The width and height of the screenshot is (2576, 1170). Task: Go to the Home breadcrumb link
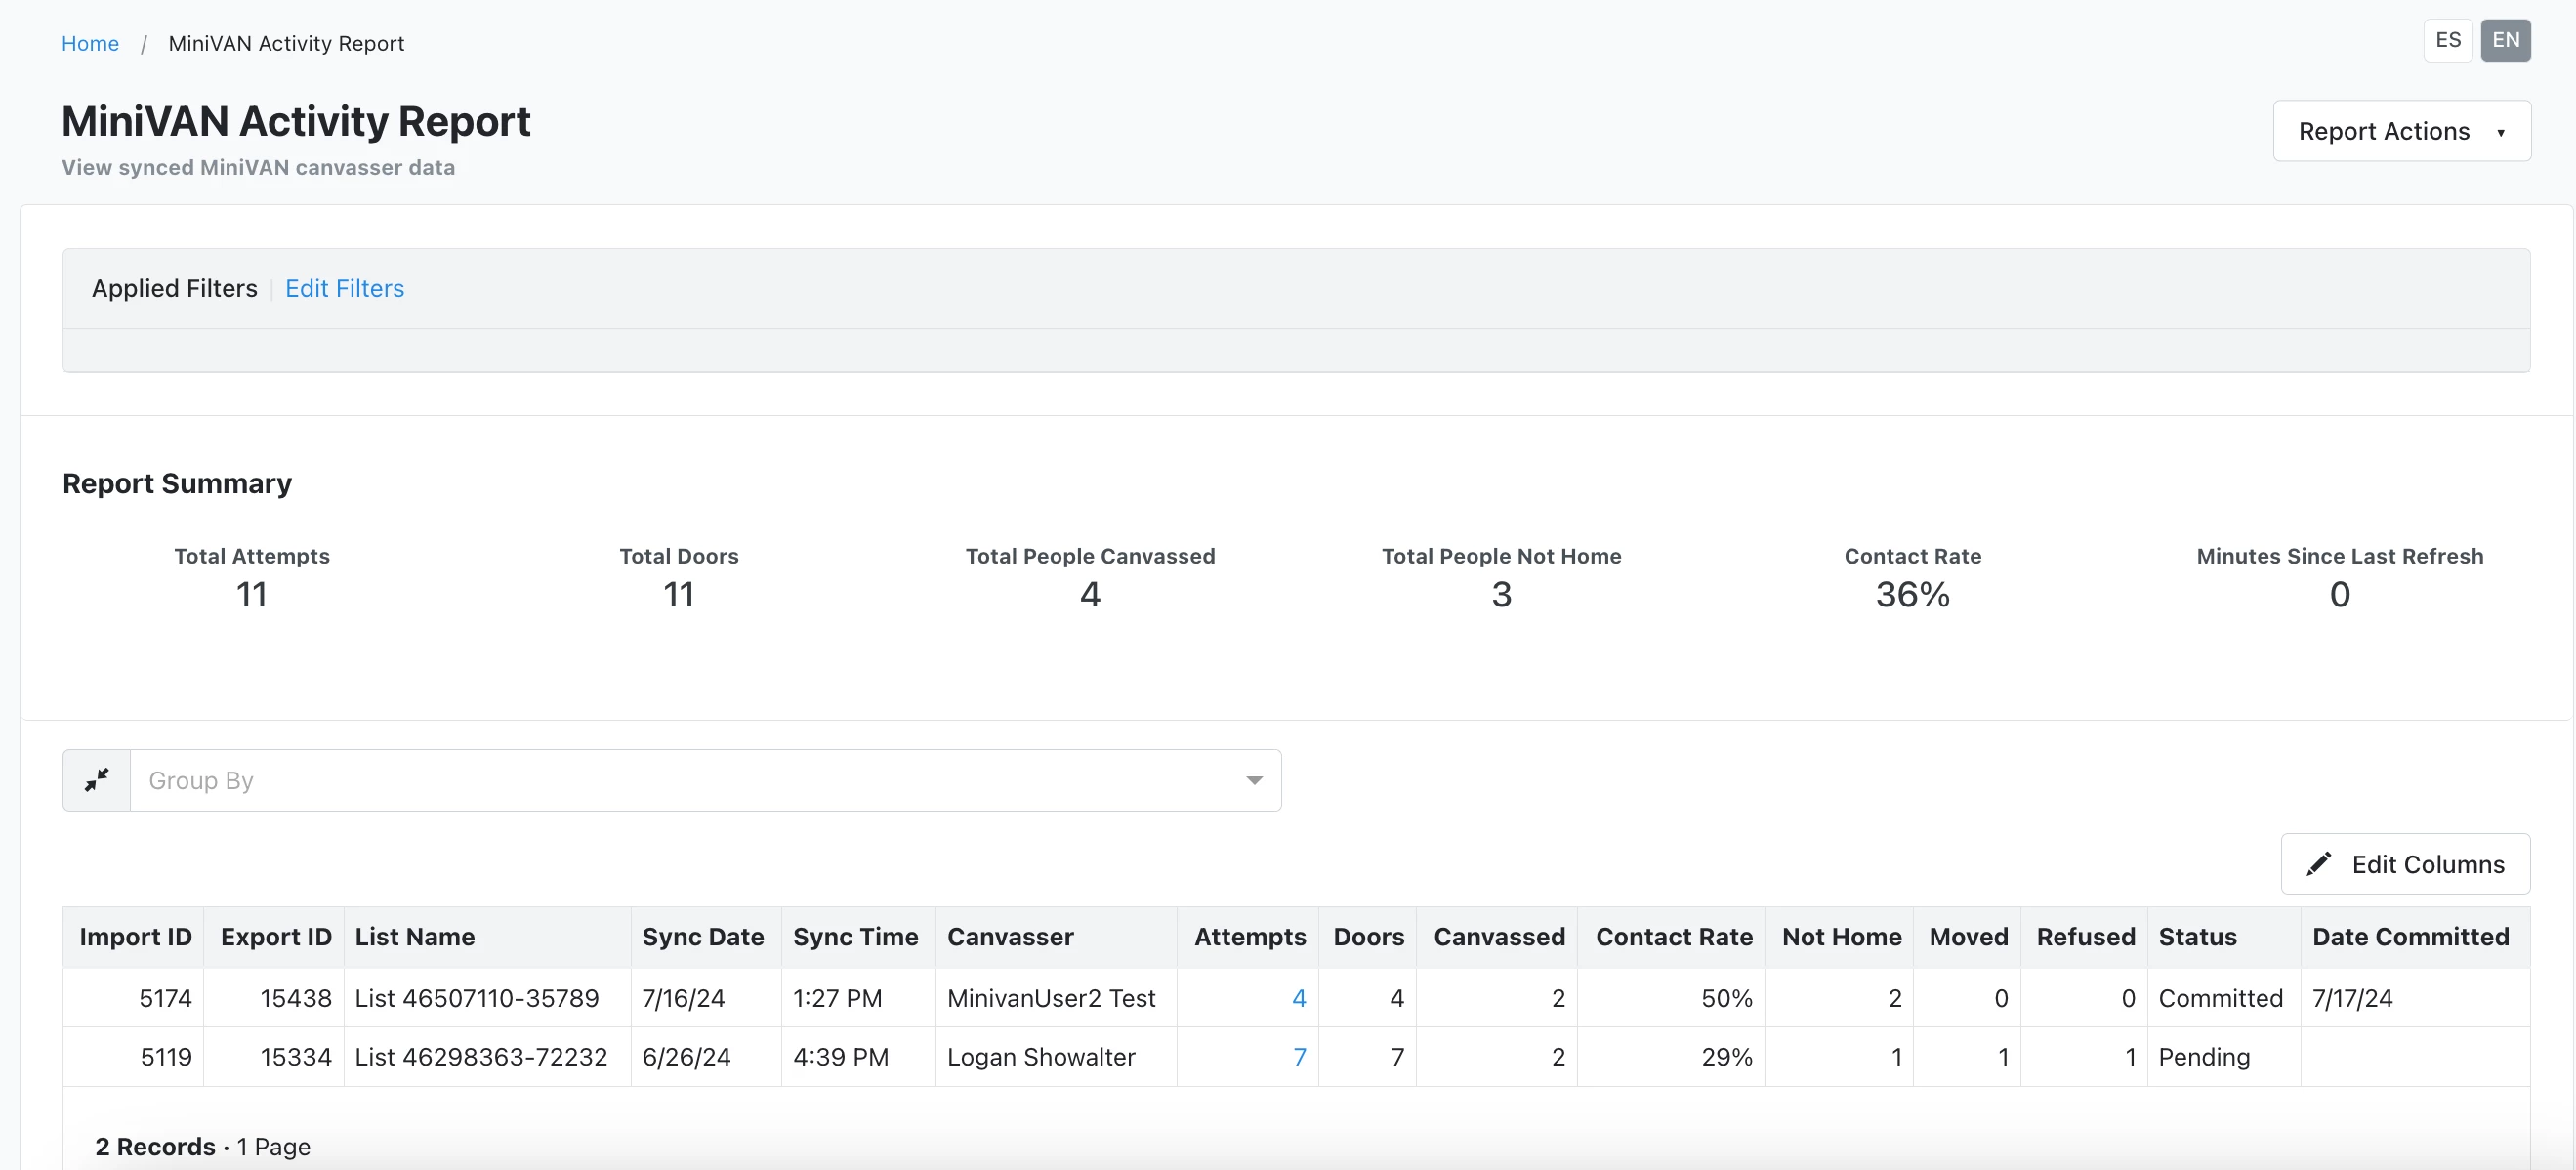pyautogui.click(x=90, y=44)
